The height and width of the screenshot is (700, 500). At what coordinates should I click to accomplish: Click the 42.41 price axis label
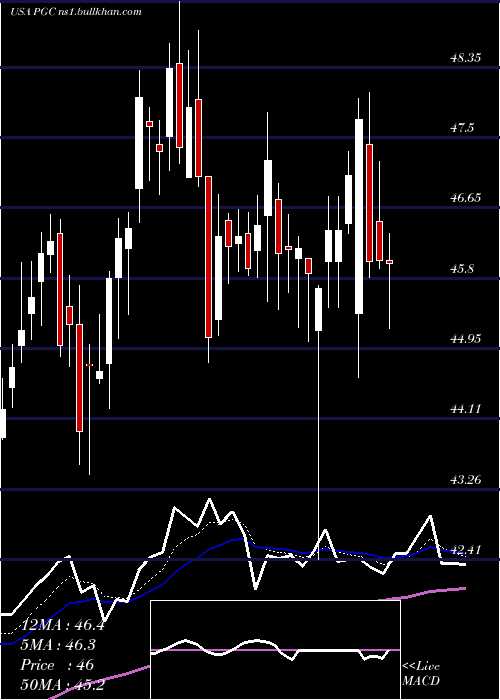tap(466, 550)
